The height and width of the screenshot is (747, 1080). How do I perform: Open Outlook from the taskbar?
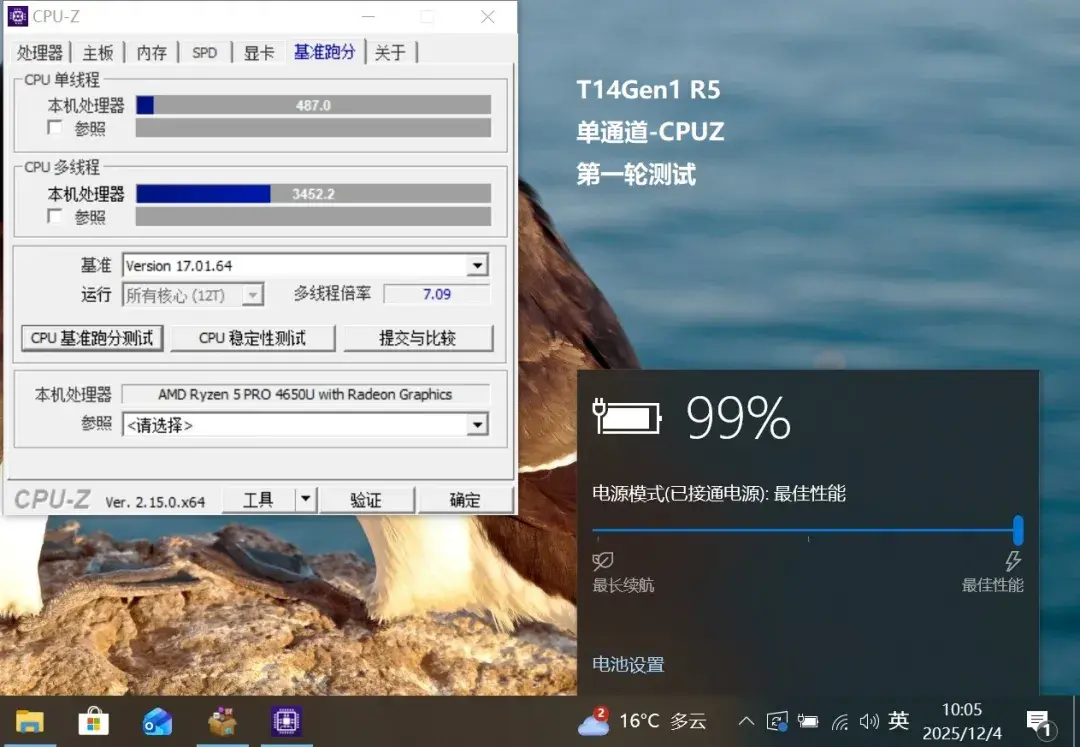coord(157,722)
